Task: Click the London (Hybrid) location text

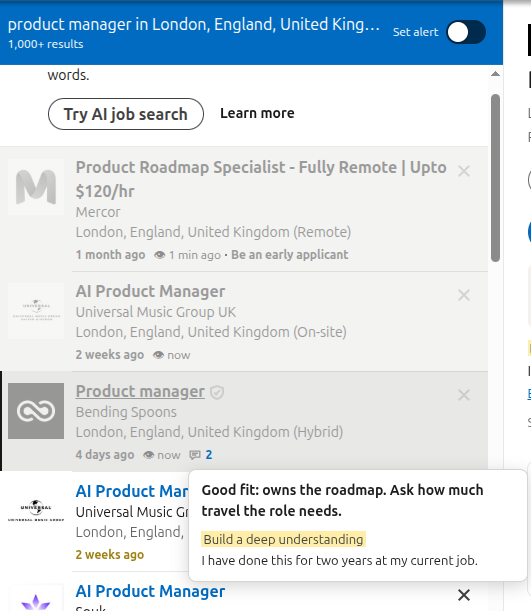Action: (209, 432)
